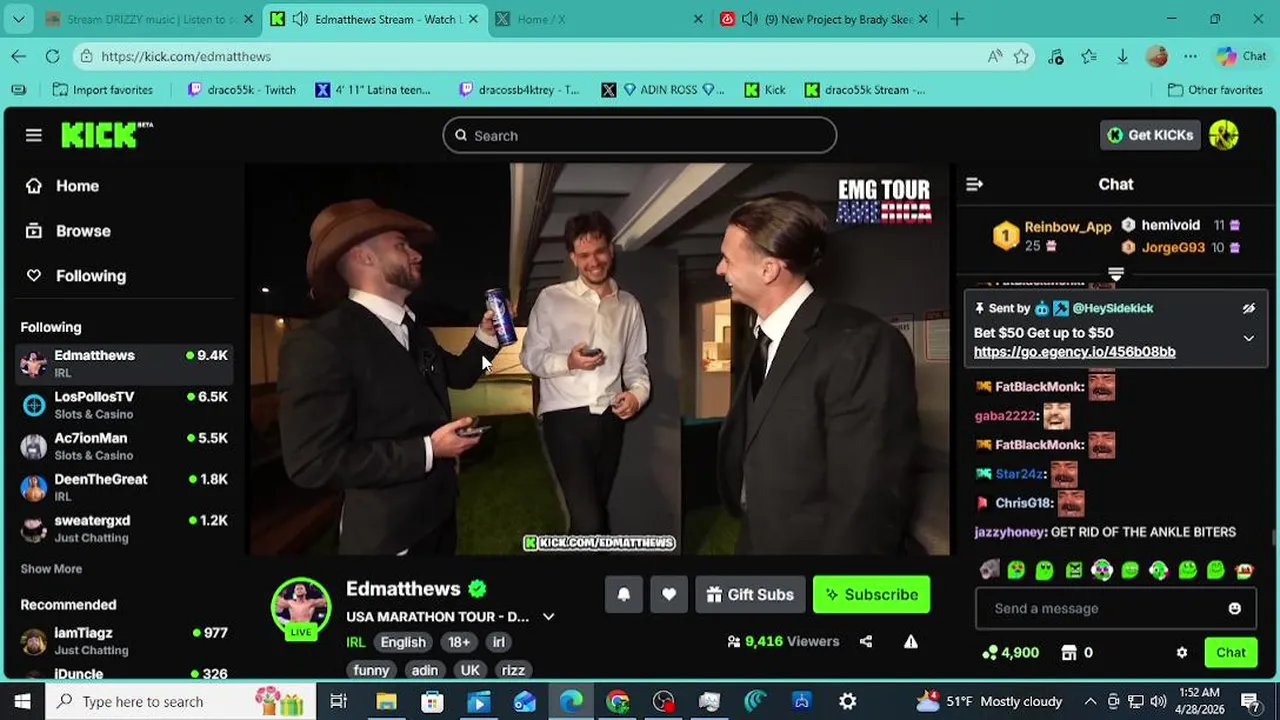The height and width of the screenshot is (720, 1280).
Task: Expand stream title USA MARATHON TOUR
Action: click(548, 617)
